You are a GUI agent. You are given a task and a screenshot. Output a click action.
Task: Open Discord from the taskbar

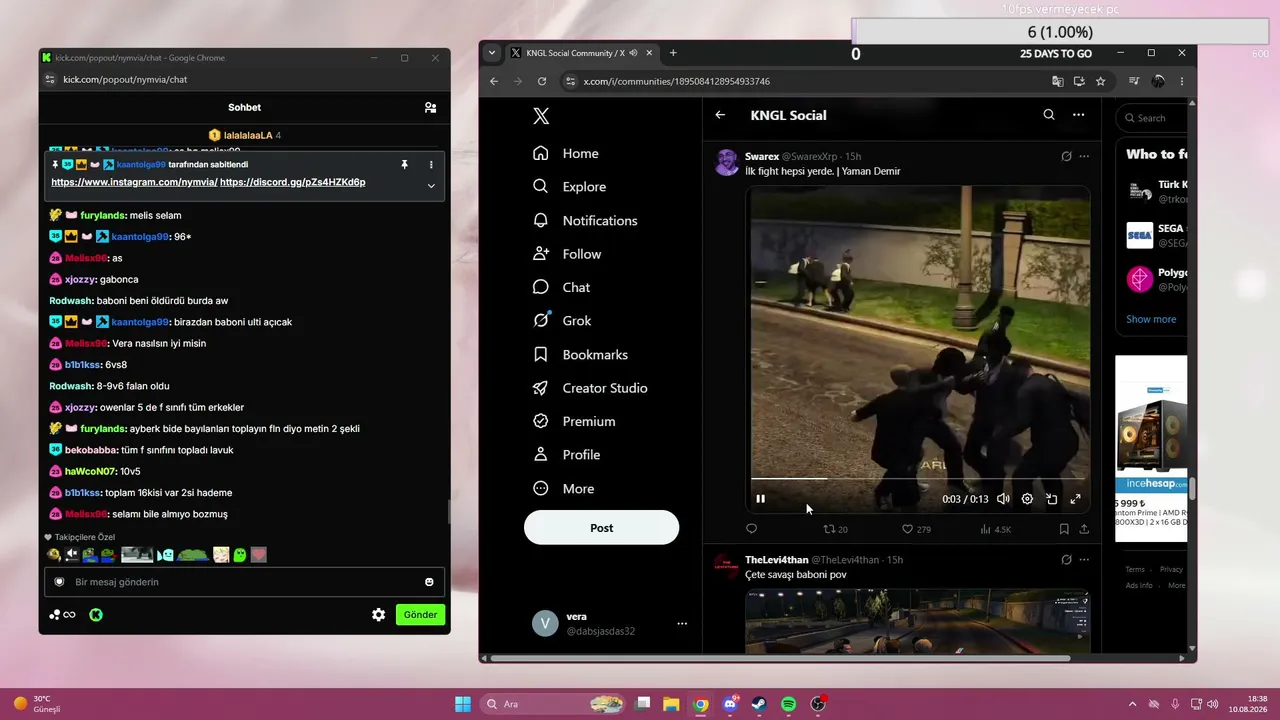[x=731, y=704]
